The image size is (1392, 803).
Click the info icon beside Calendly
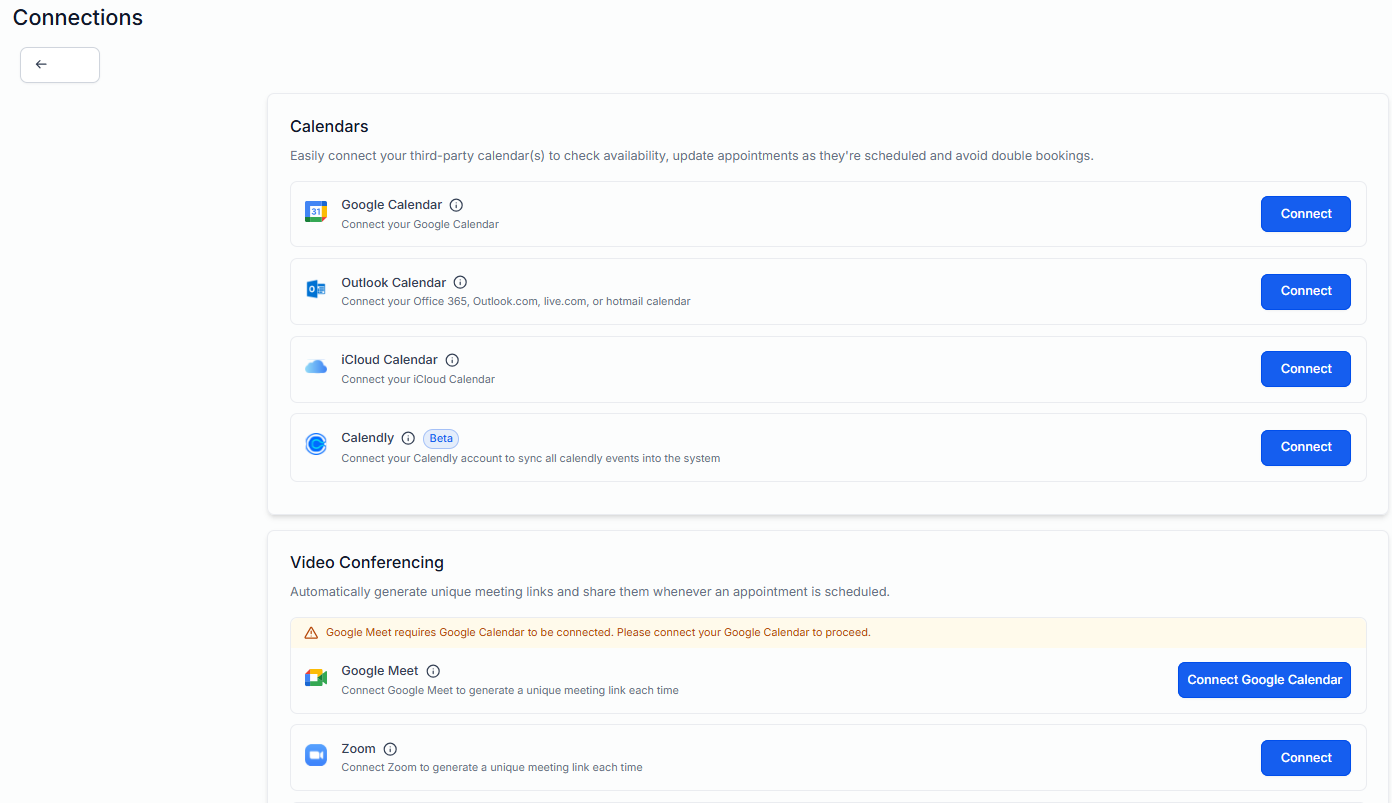pyautogui.click(x=408, y=438)
